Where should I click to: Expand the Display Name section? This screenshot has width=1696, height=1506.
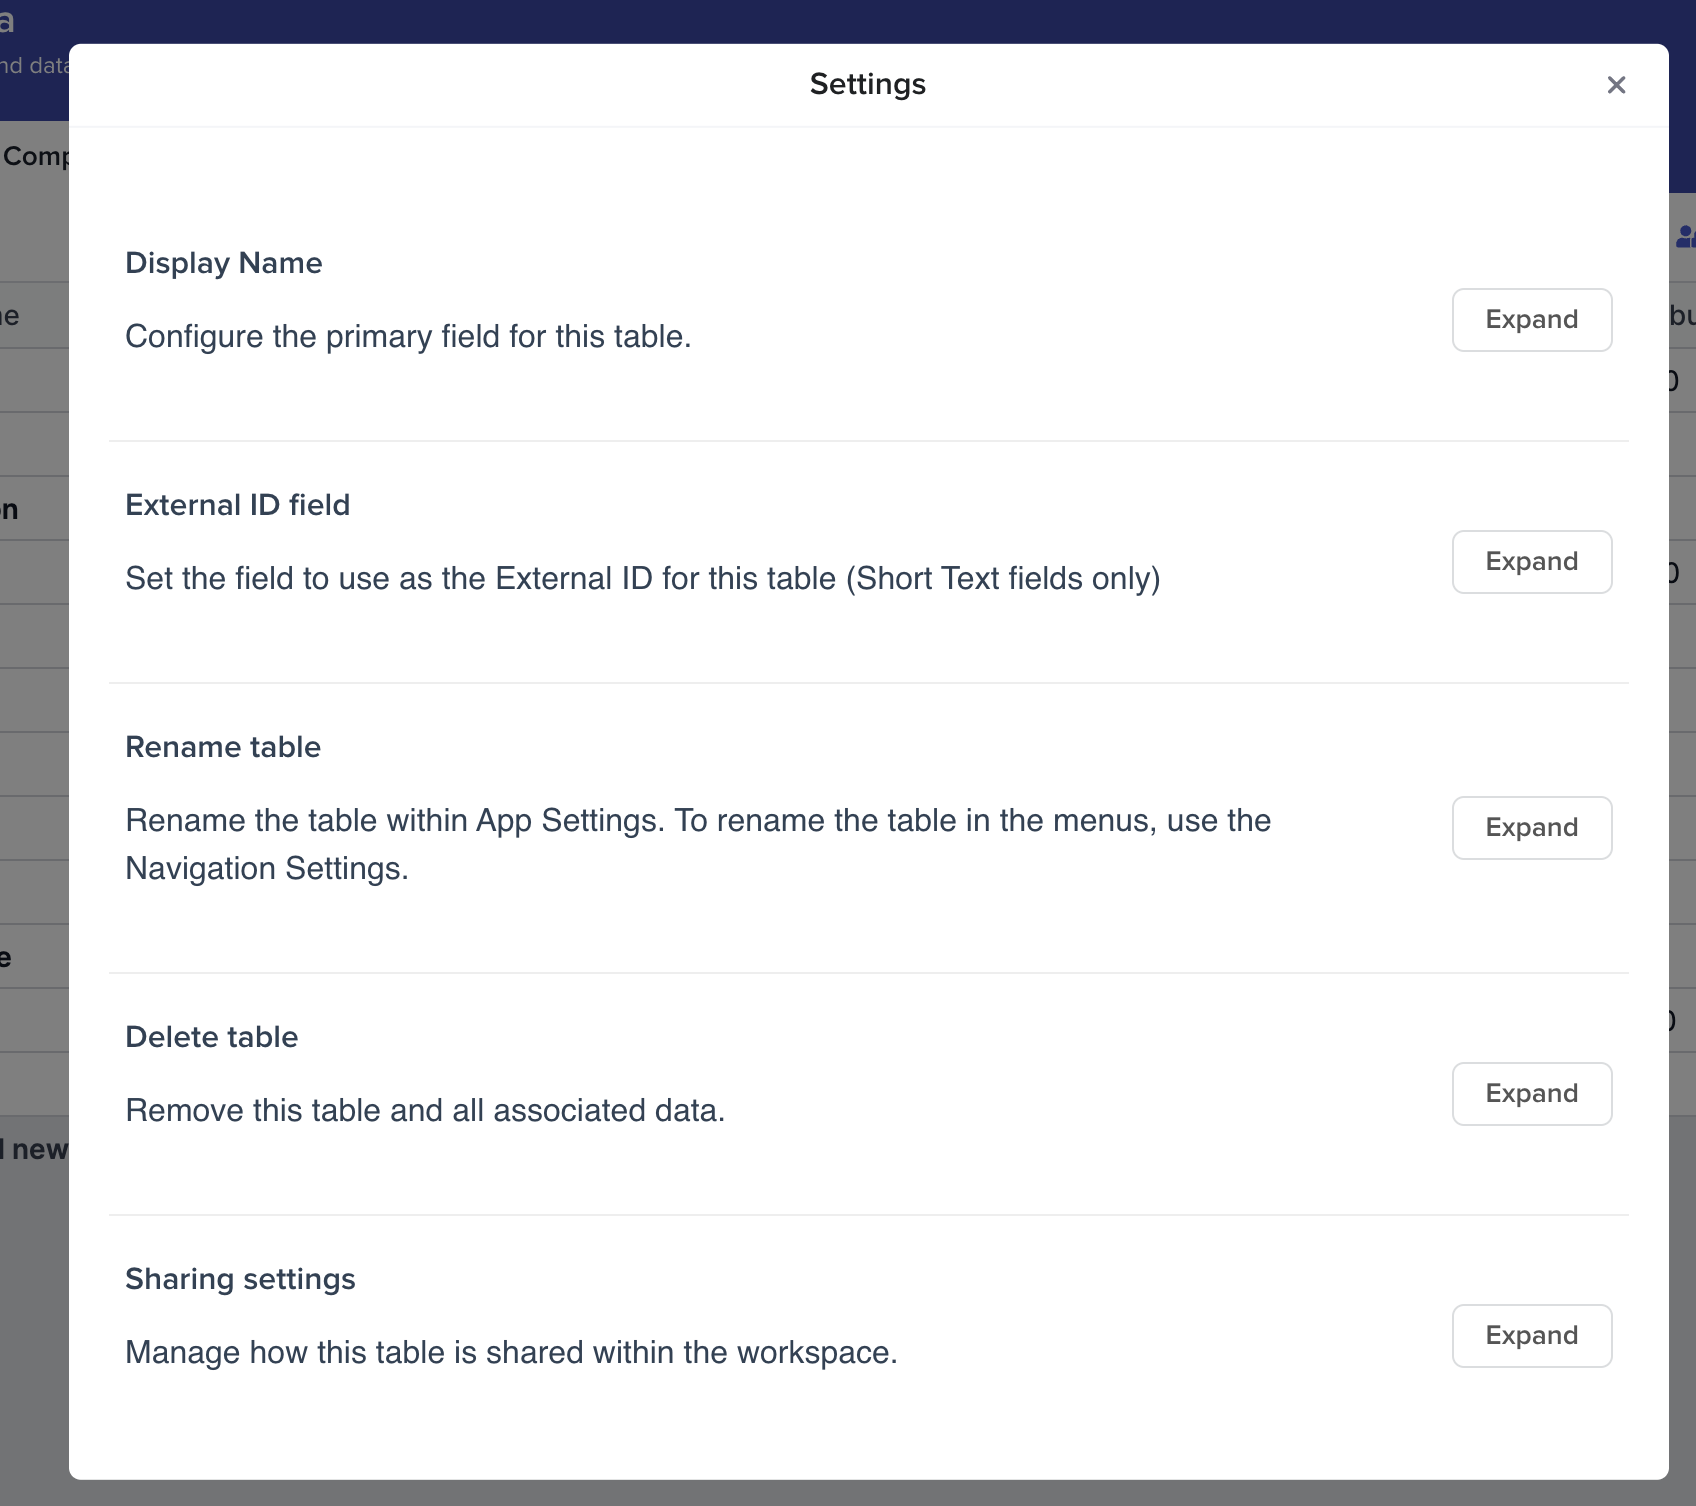click(x=1531, y=320)
